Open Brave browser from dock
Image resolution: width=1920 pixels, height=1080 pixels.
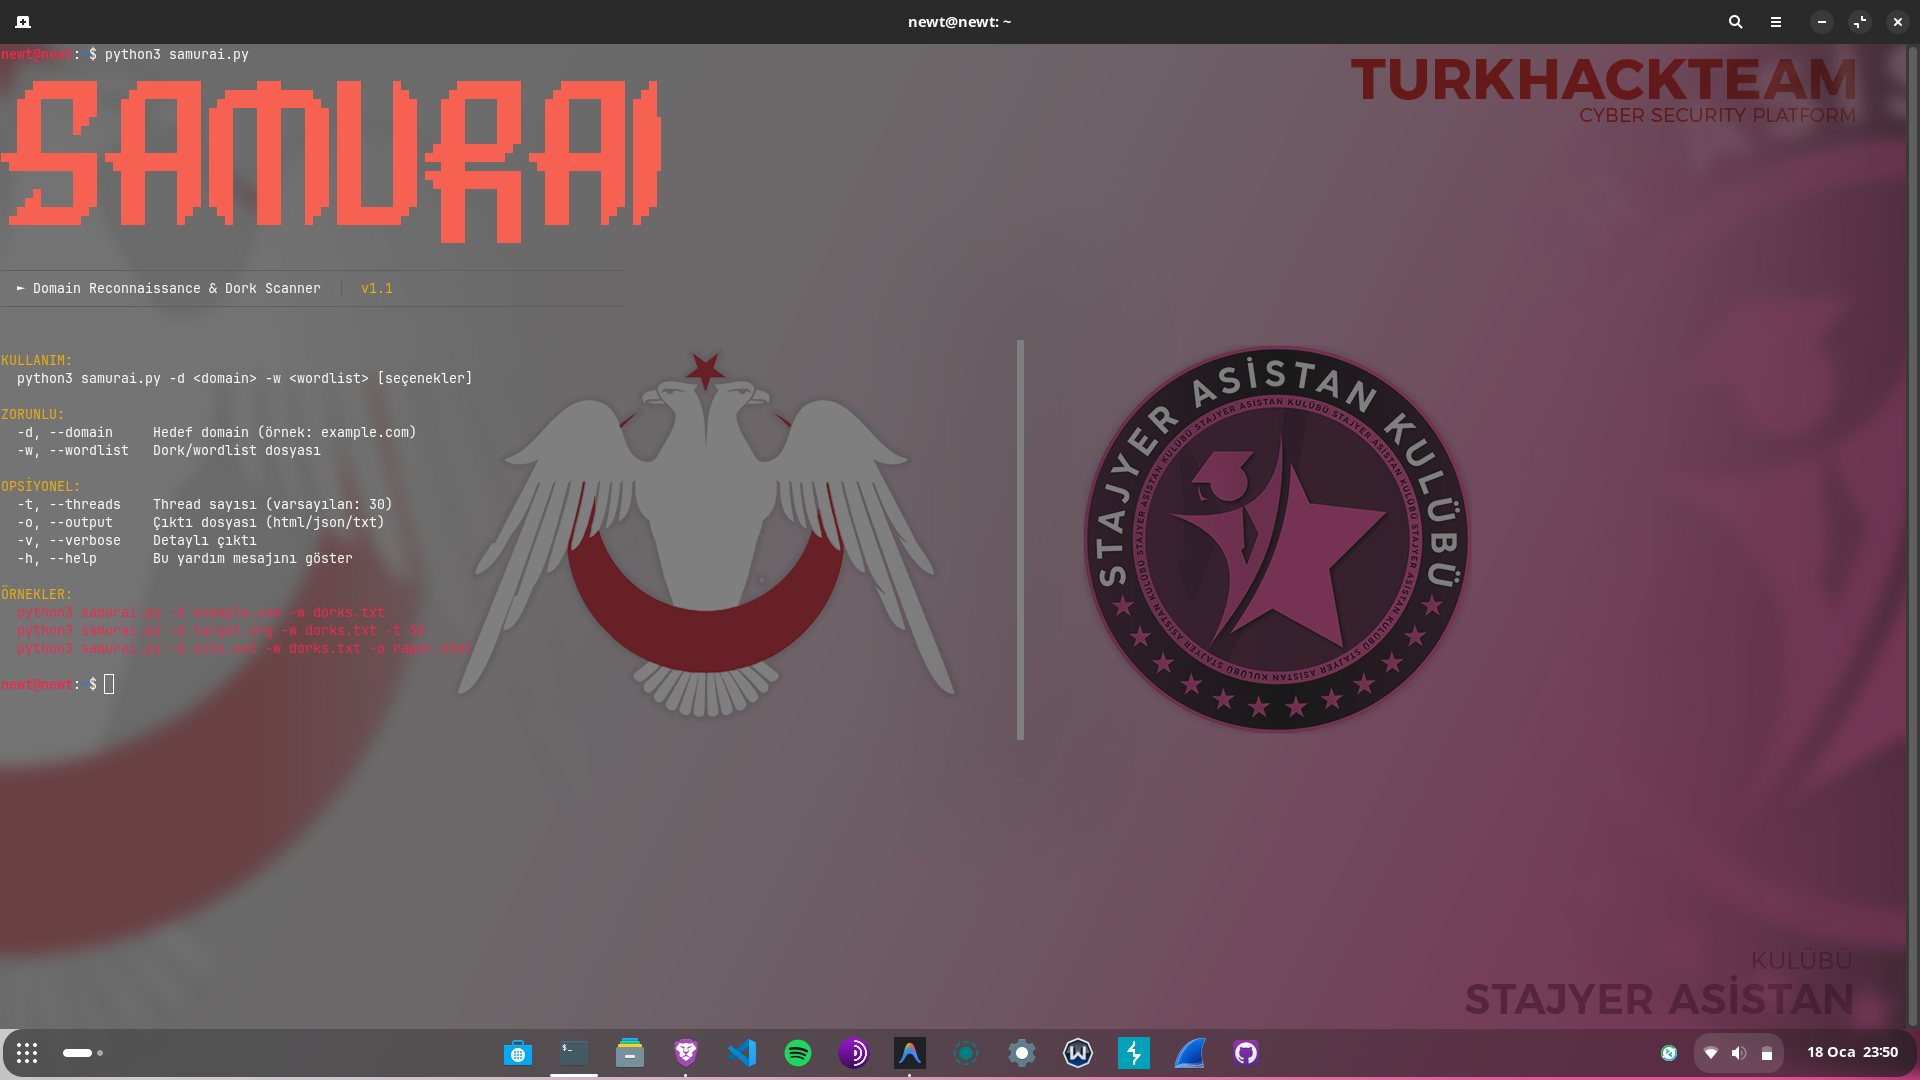click(x=686, y=1053)
